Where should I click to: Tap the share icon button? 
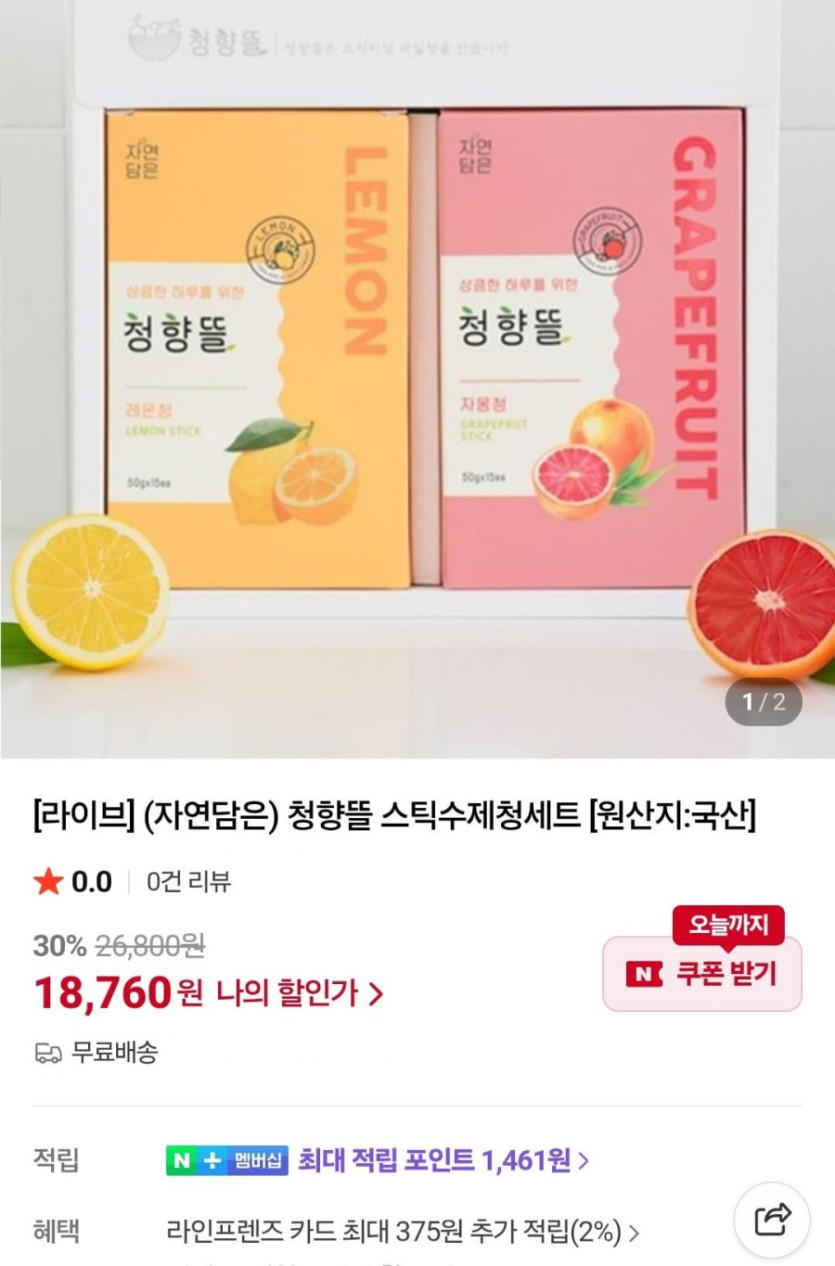pyautogui.click(x=772, y=1220)
